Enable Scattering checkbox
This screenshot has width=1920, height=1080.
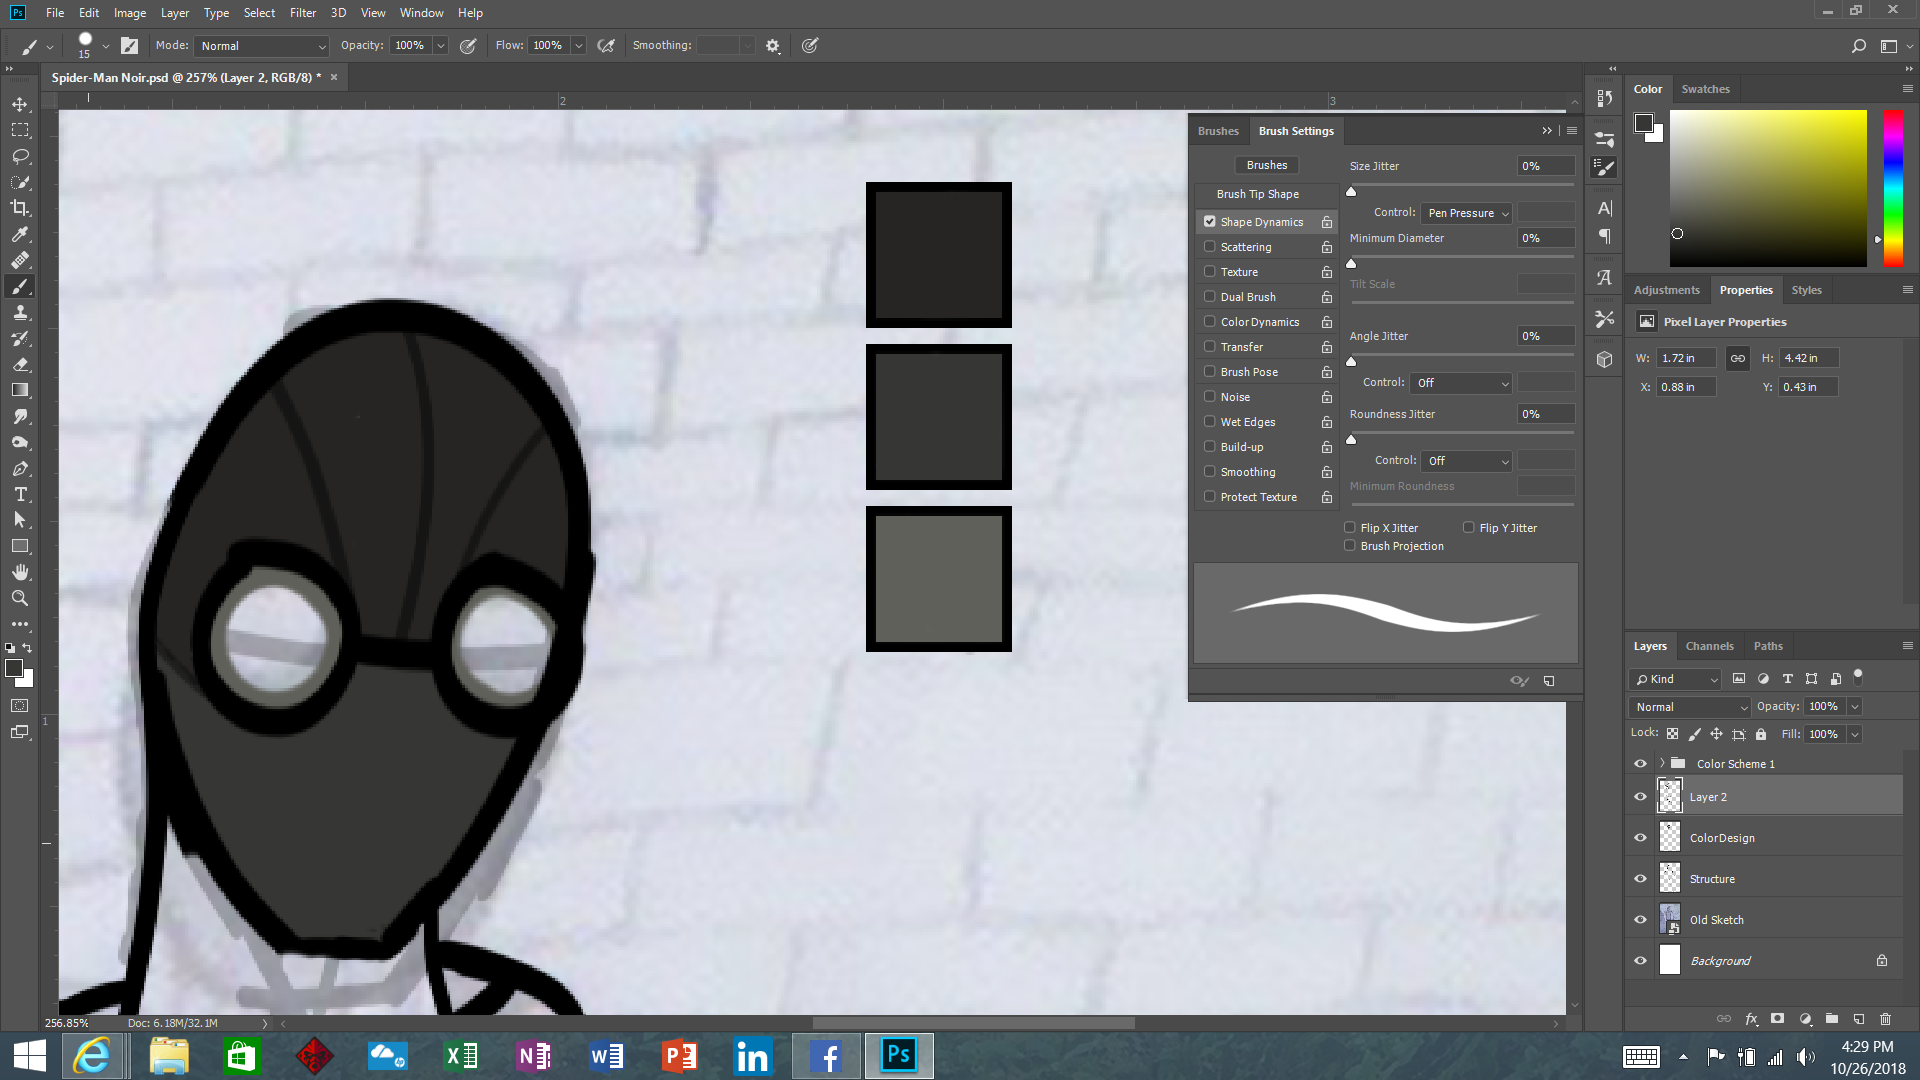[x=1210, y=247]
